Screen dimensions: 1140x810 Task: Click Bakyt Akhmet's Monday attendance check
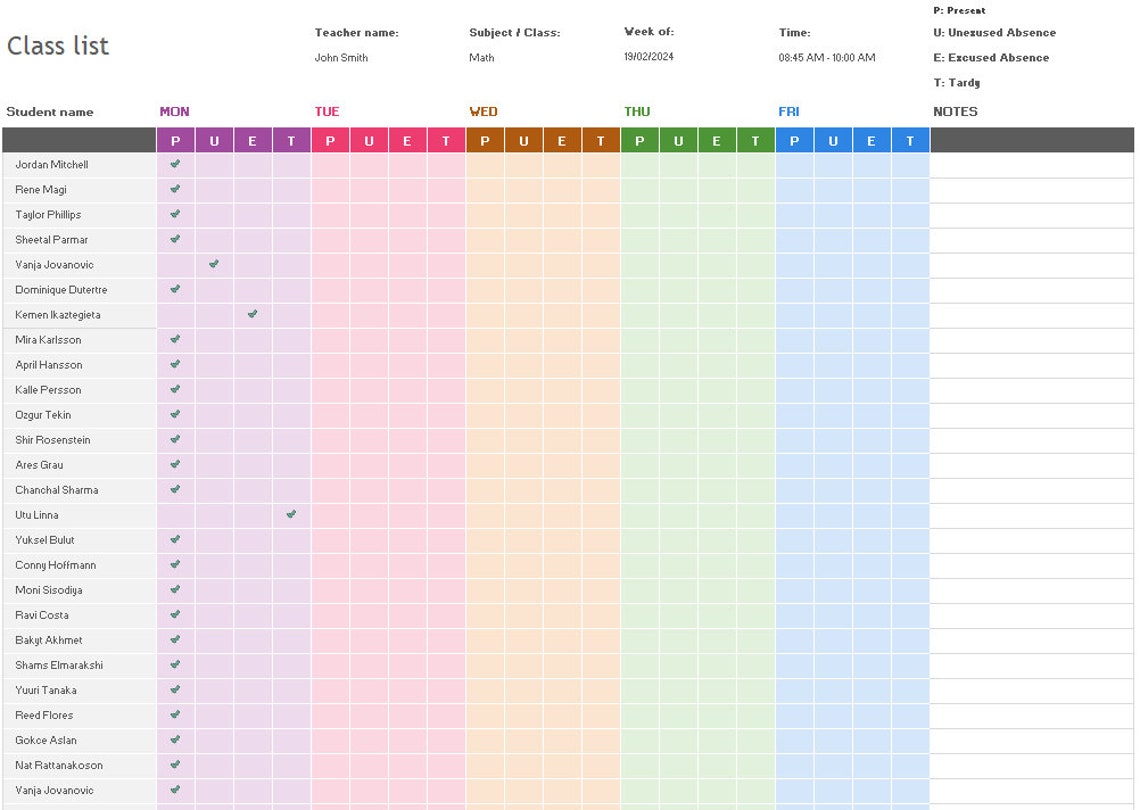(x=175, y=640)
